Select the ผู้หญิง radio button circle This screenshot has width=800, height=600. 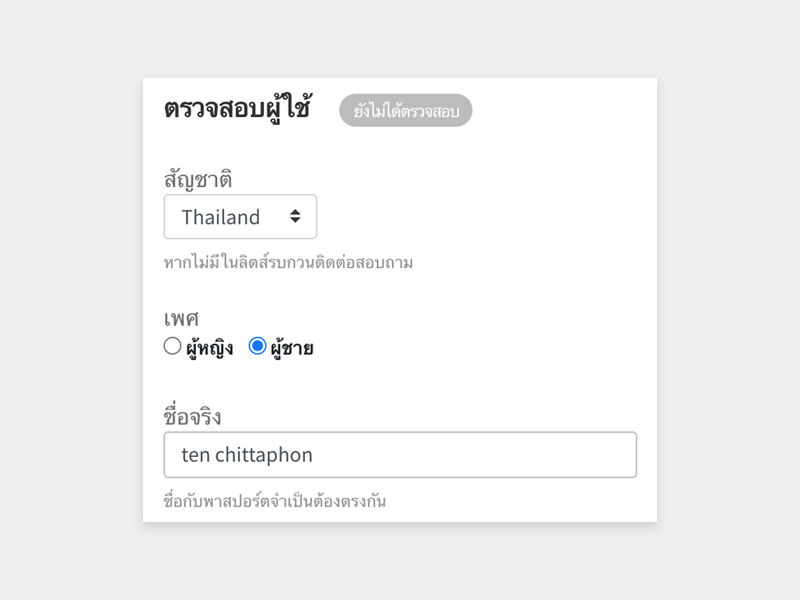point(172,345)
